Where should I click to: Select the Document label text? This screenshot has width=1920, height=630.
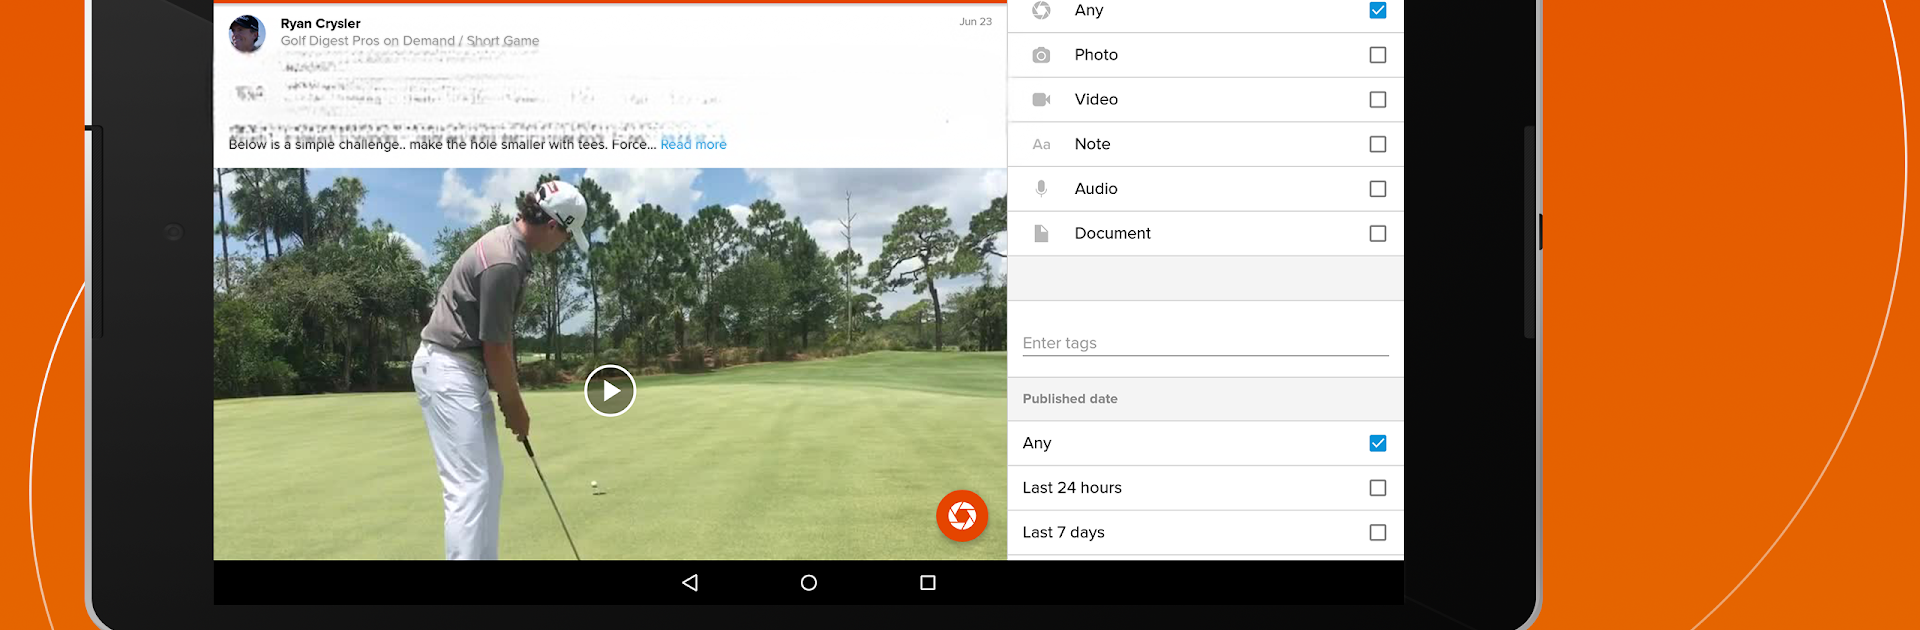click(x=1112, y=233)
